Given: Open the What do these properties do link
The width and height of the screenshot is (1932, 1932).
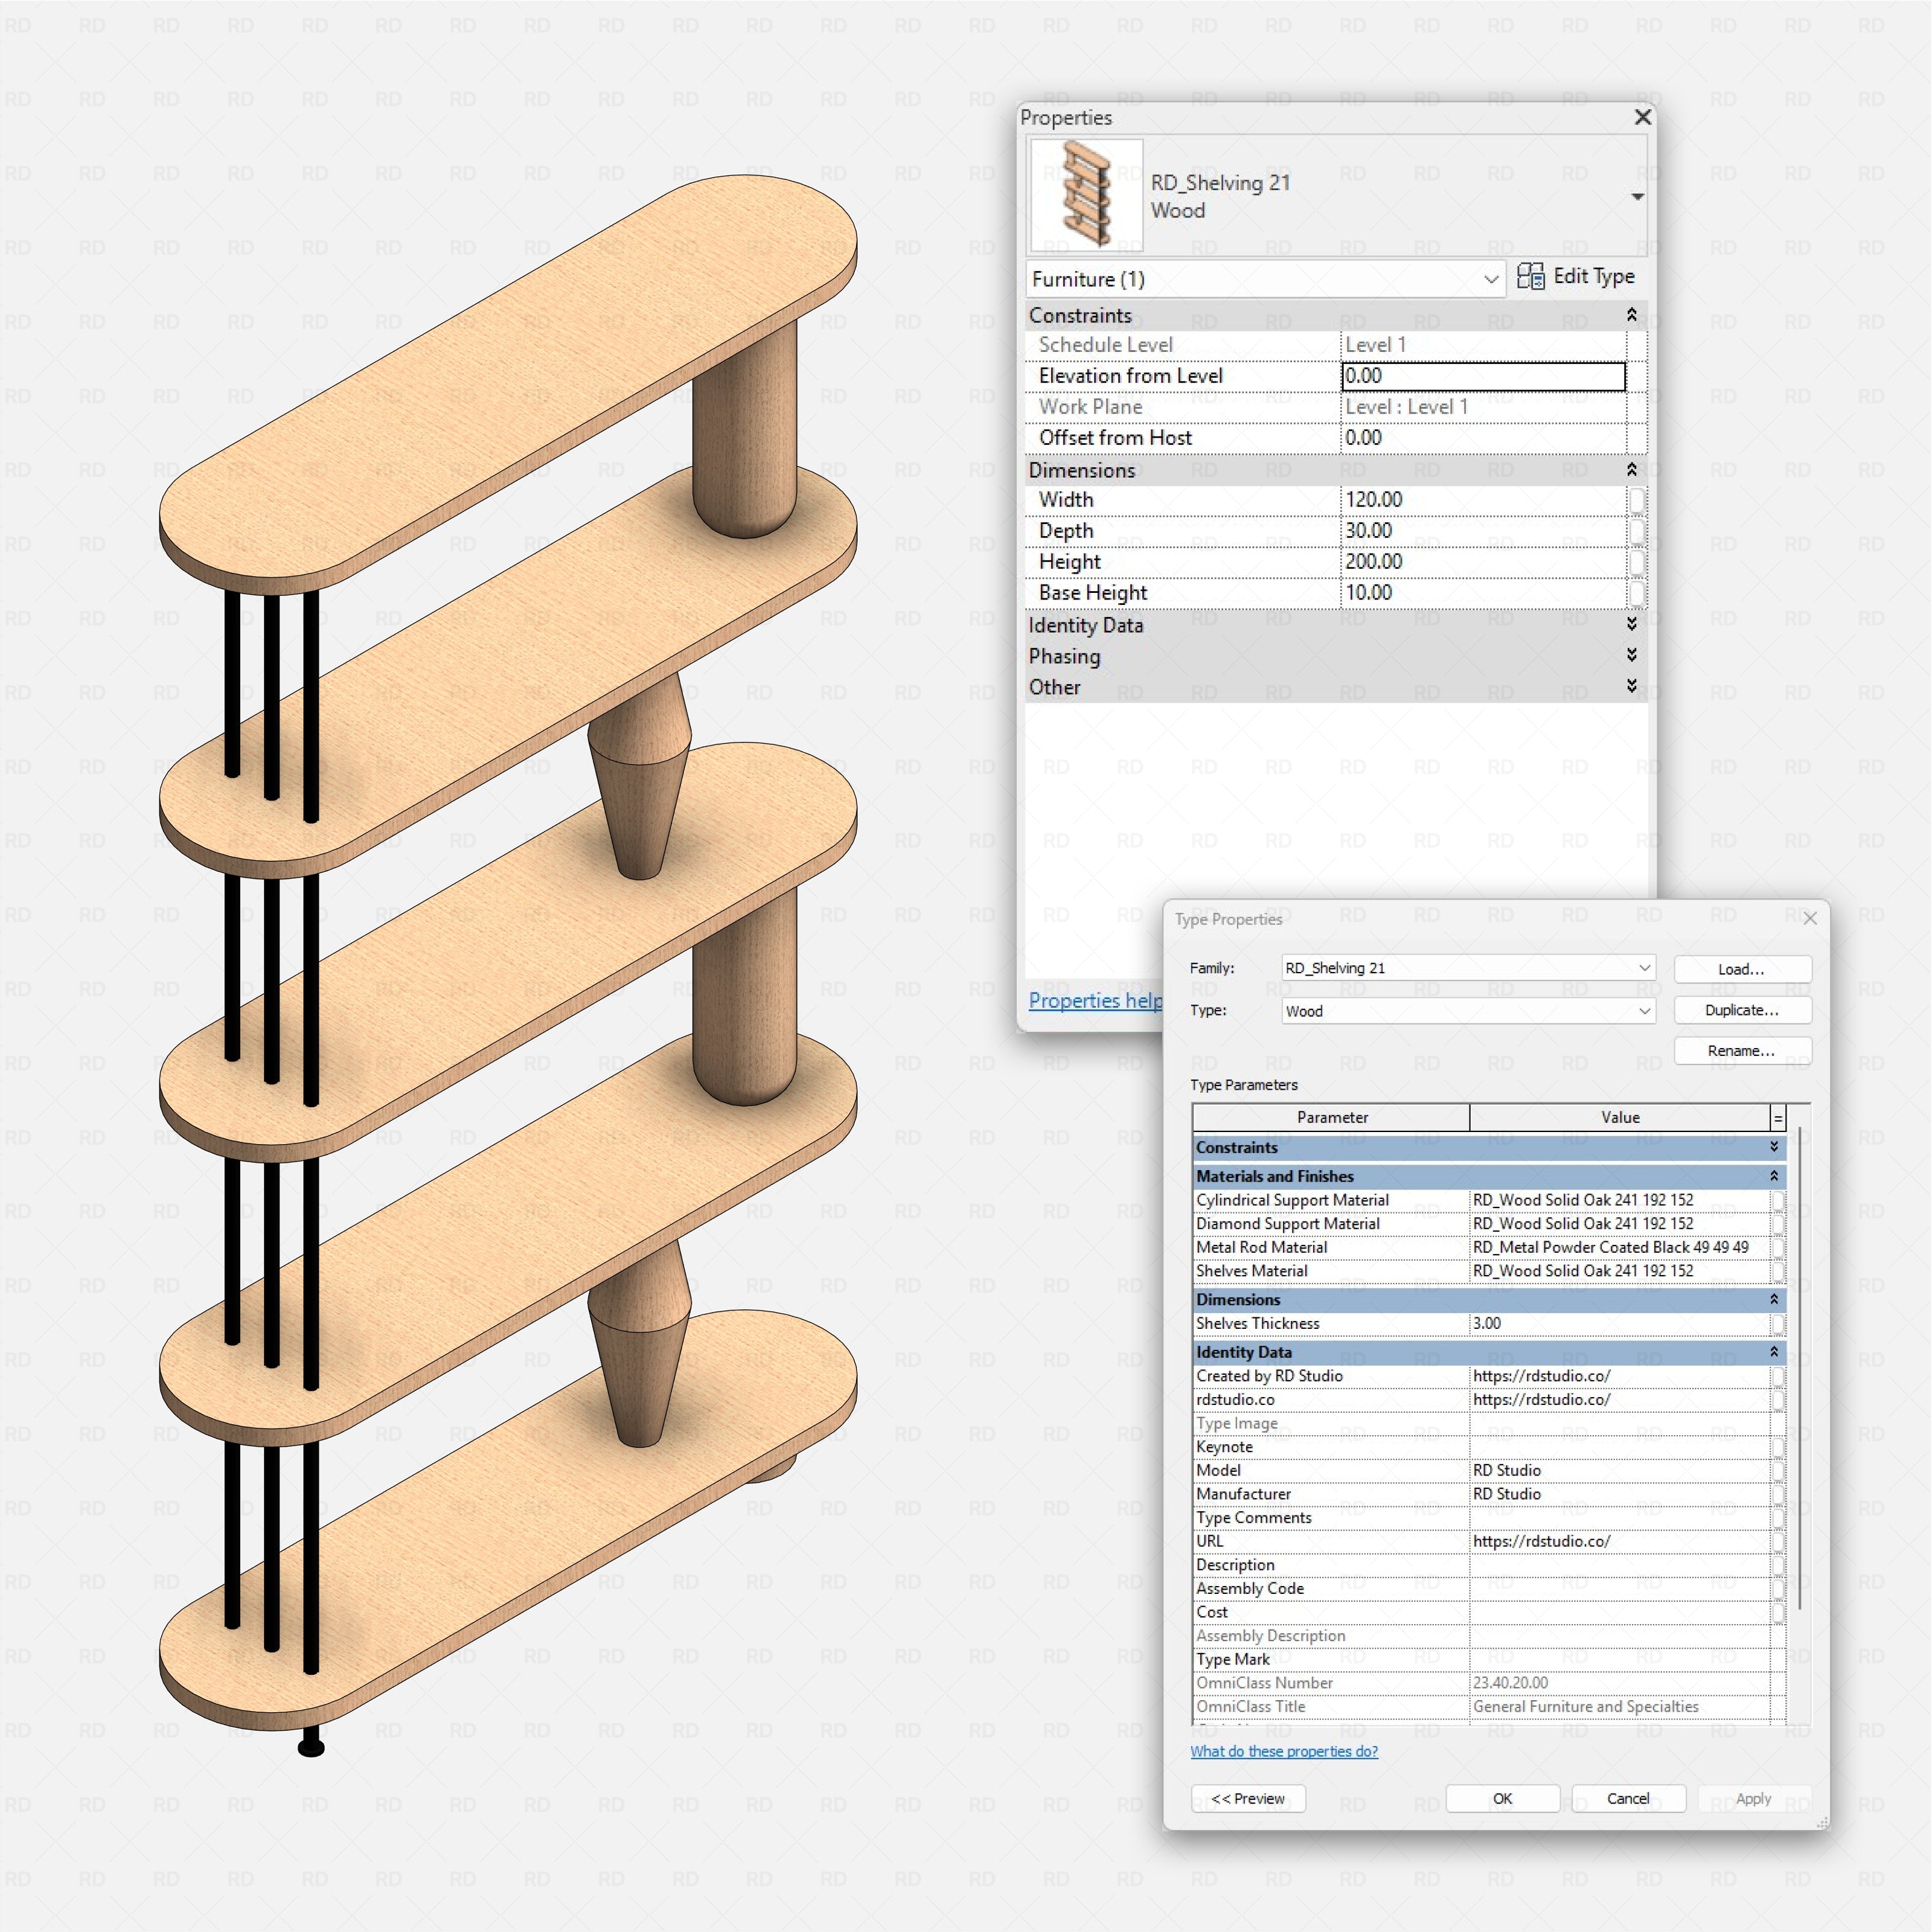Looking at the screenshot, I should [1284, 1751].
